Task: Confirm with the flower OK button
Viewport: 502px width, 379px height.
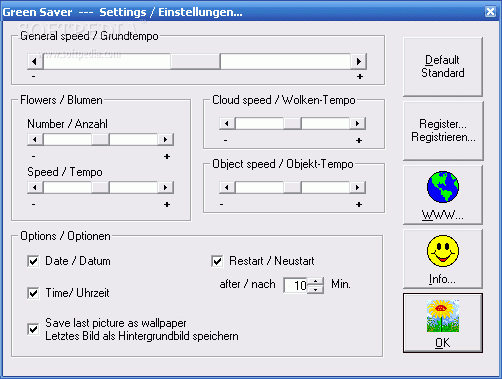Action: tap(443, 323)
